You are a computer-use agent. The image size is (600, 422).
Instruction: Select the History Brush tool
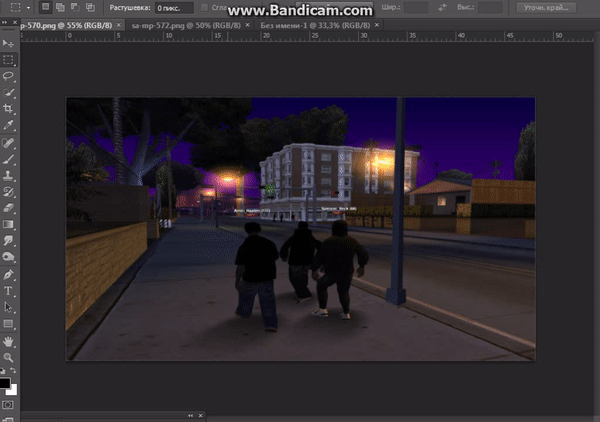(8, 192)
